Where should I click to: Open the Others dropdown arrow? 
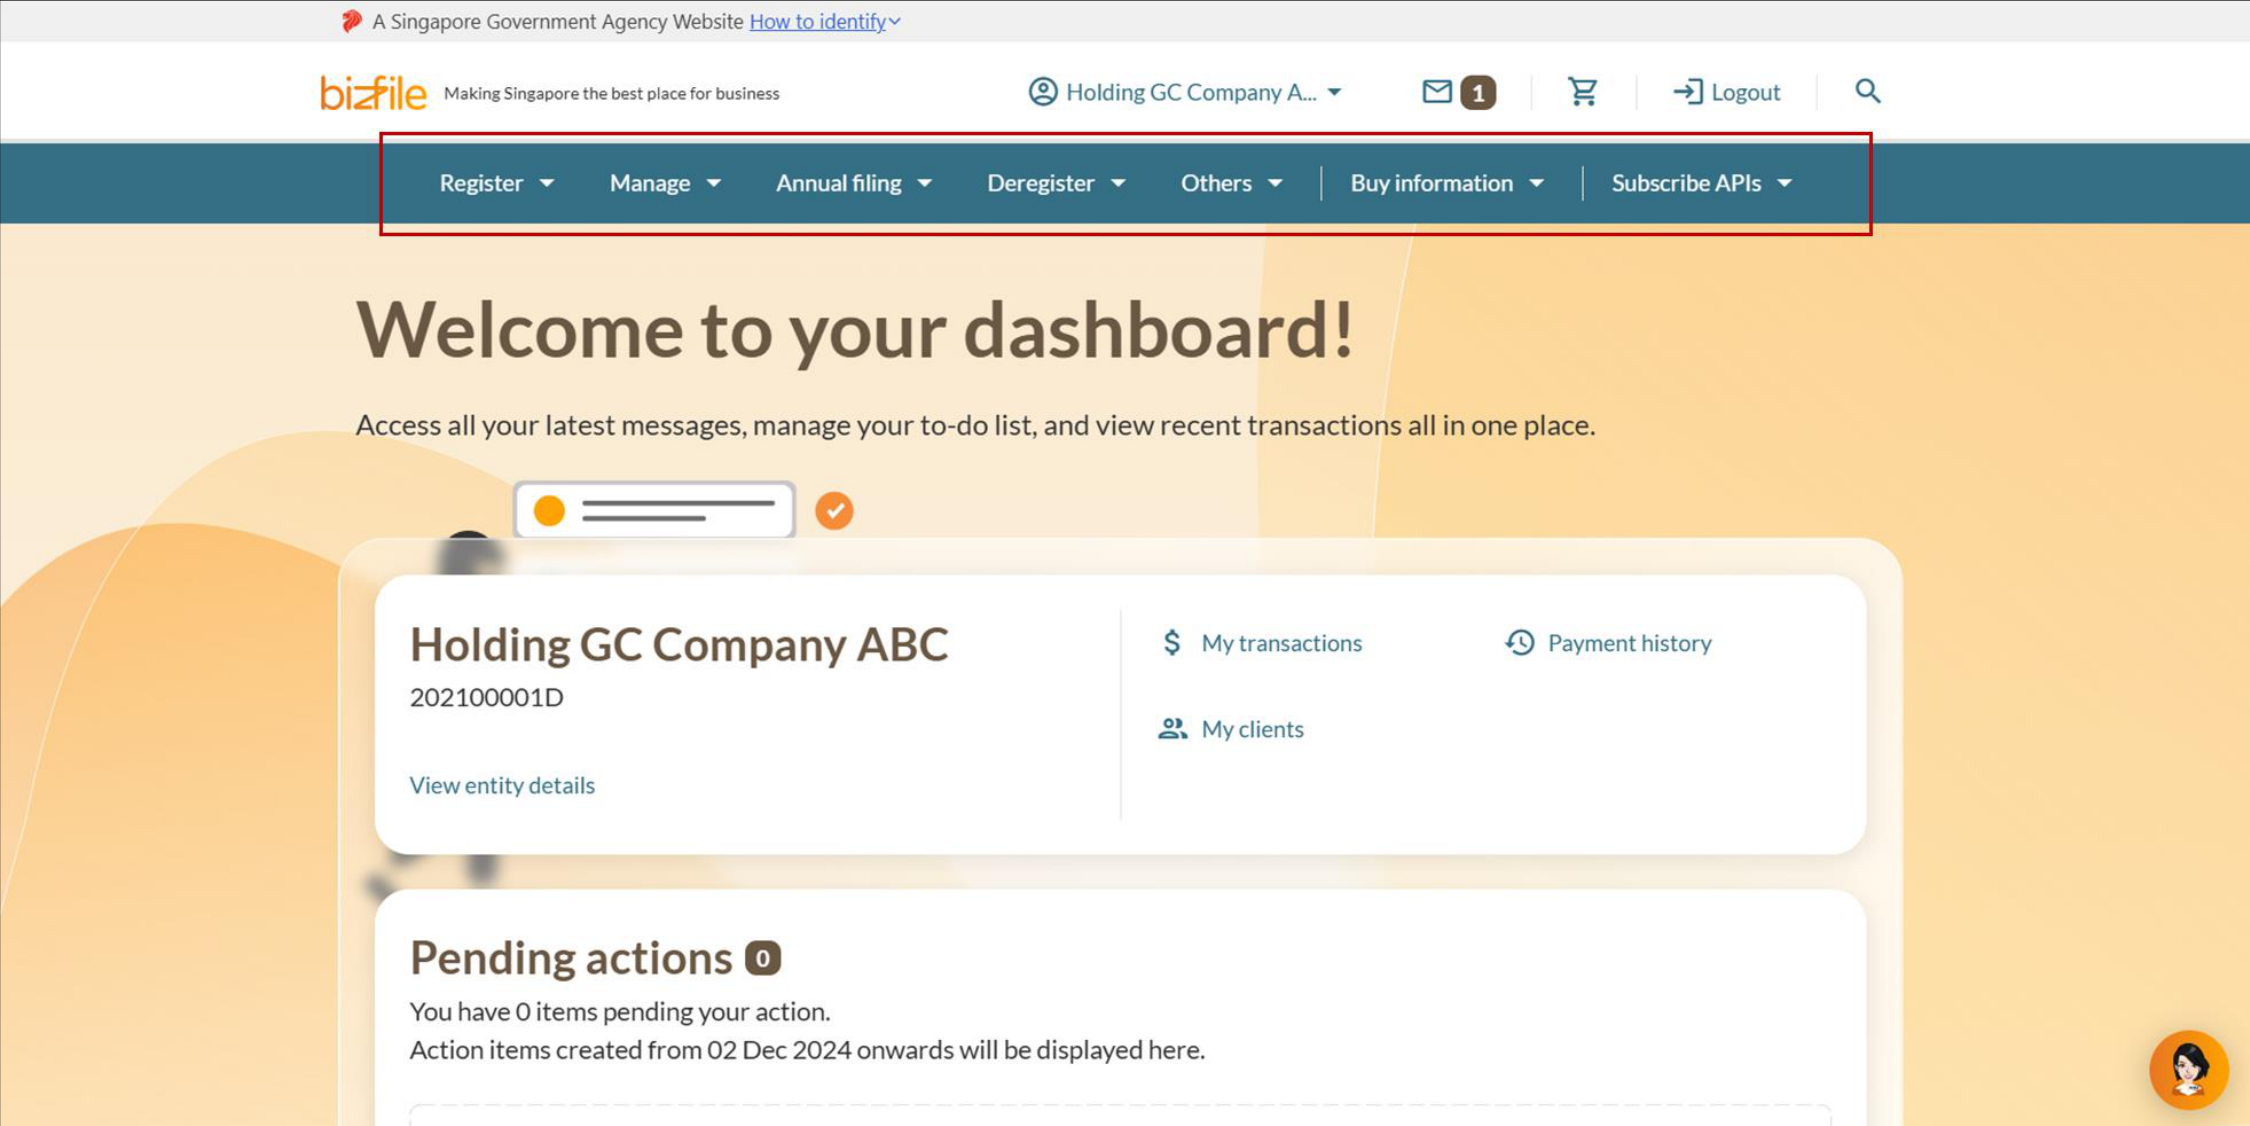[x=1275, y=183]
